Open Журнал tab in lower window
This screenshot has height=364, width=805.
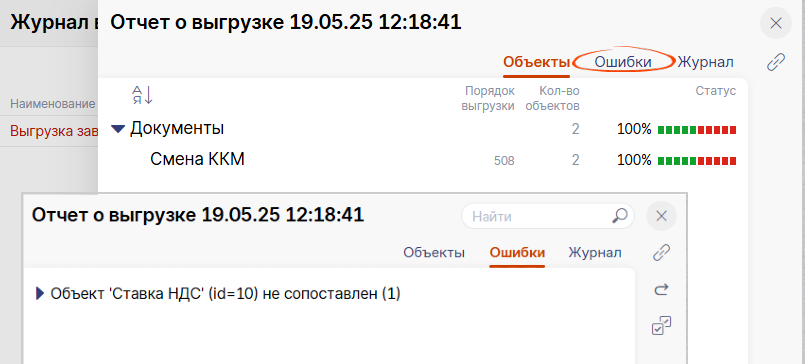point(595,253)
